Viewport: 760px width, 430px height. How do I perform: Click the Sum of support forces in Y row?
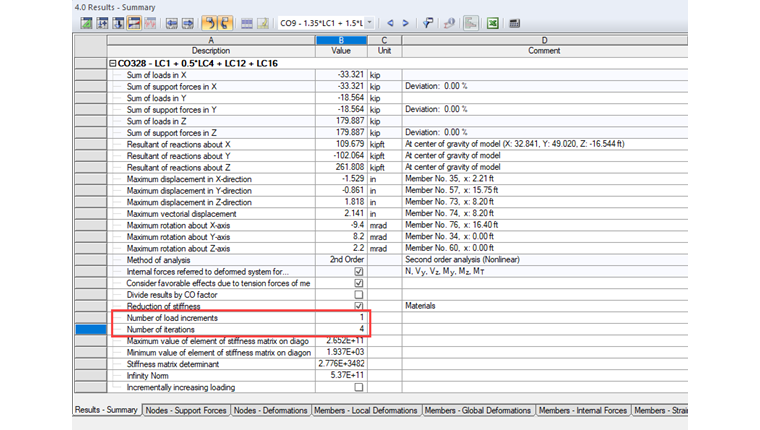pyautogui.click(x=397, y=110)
